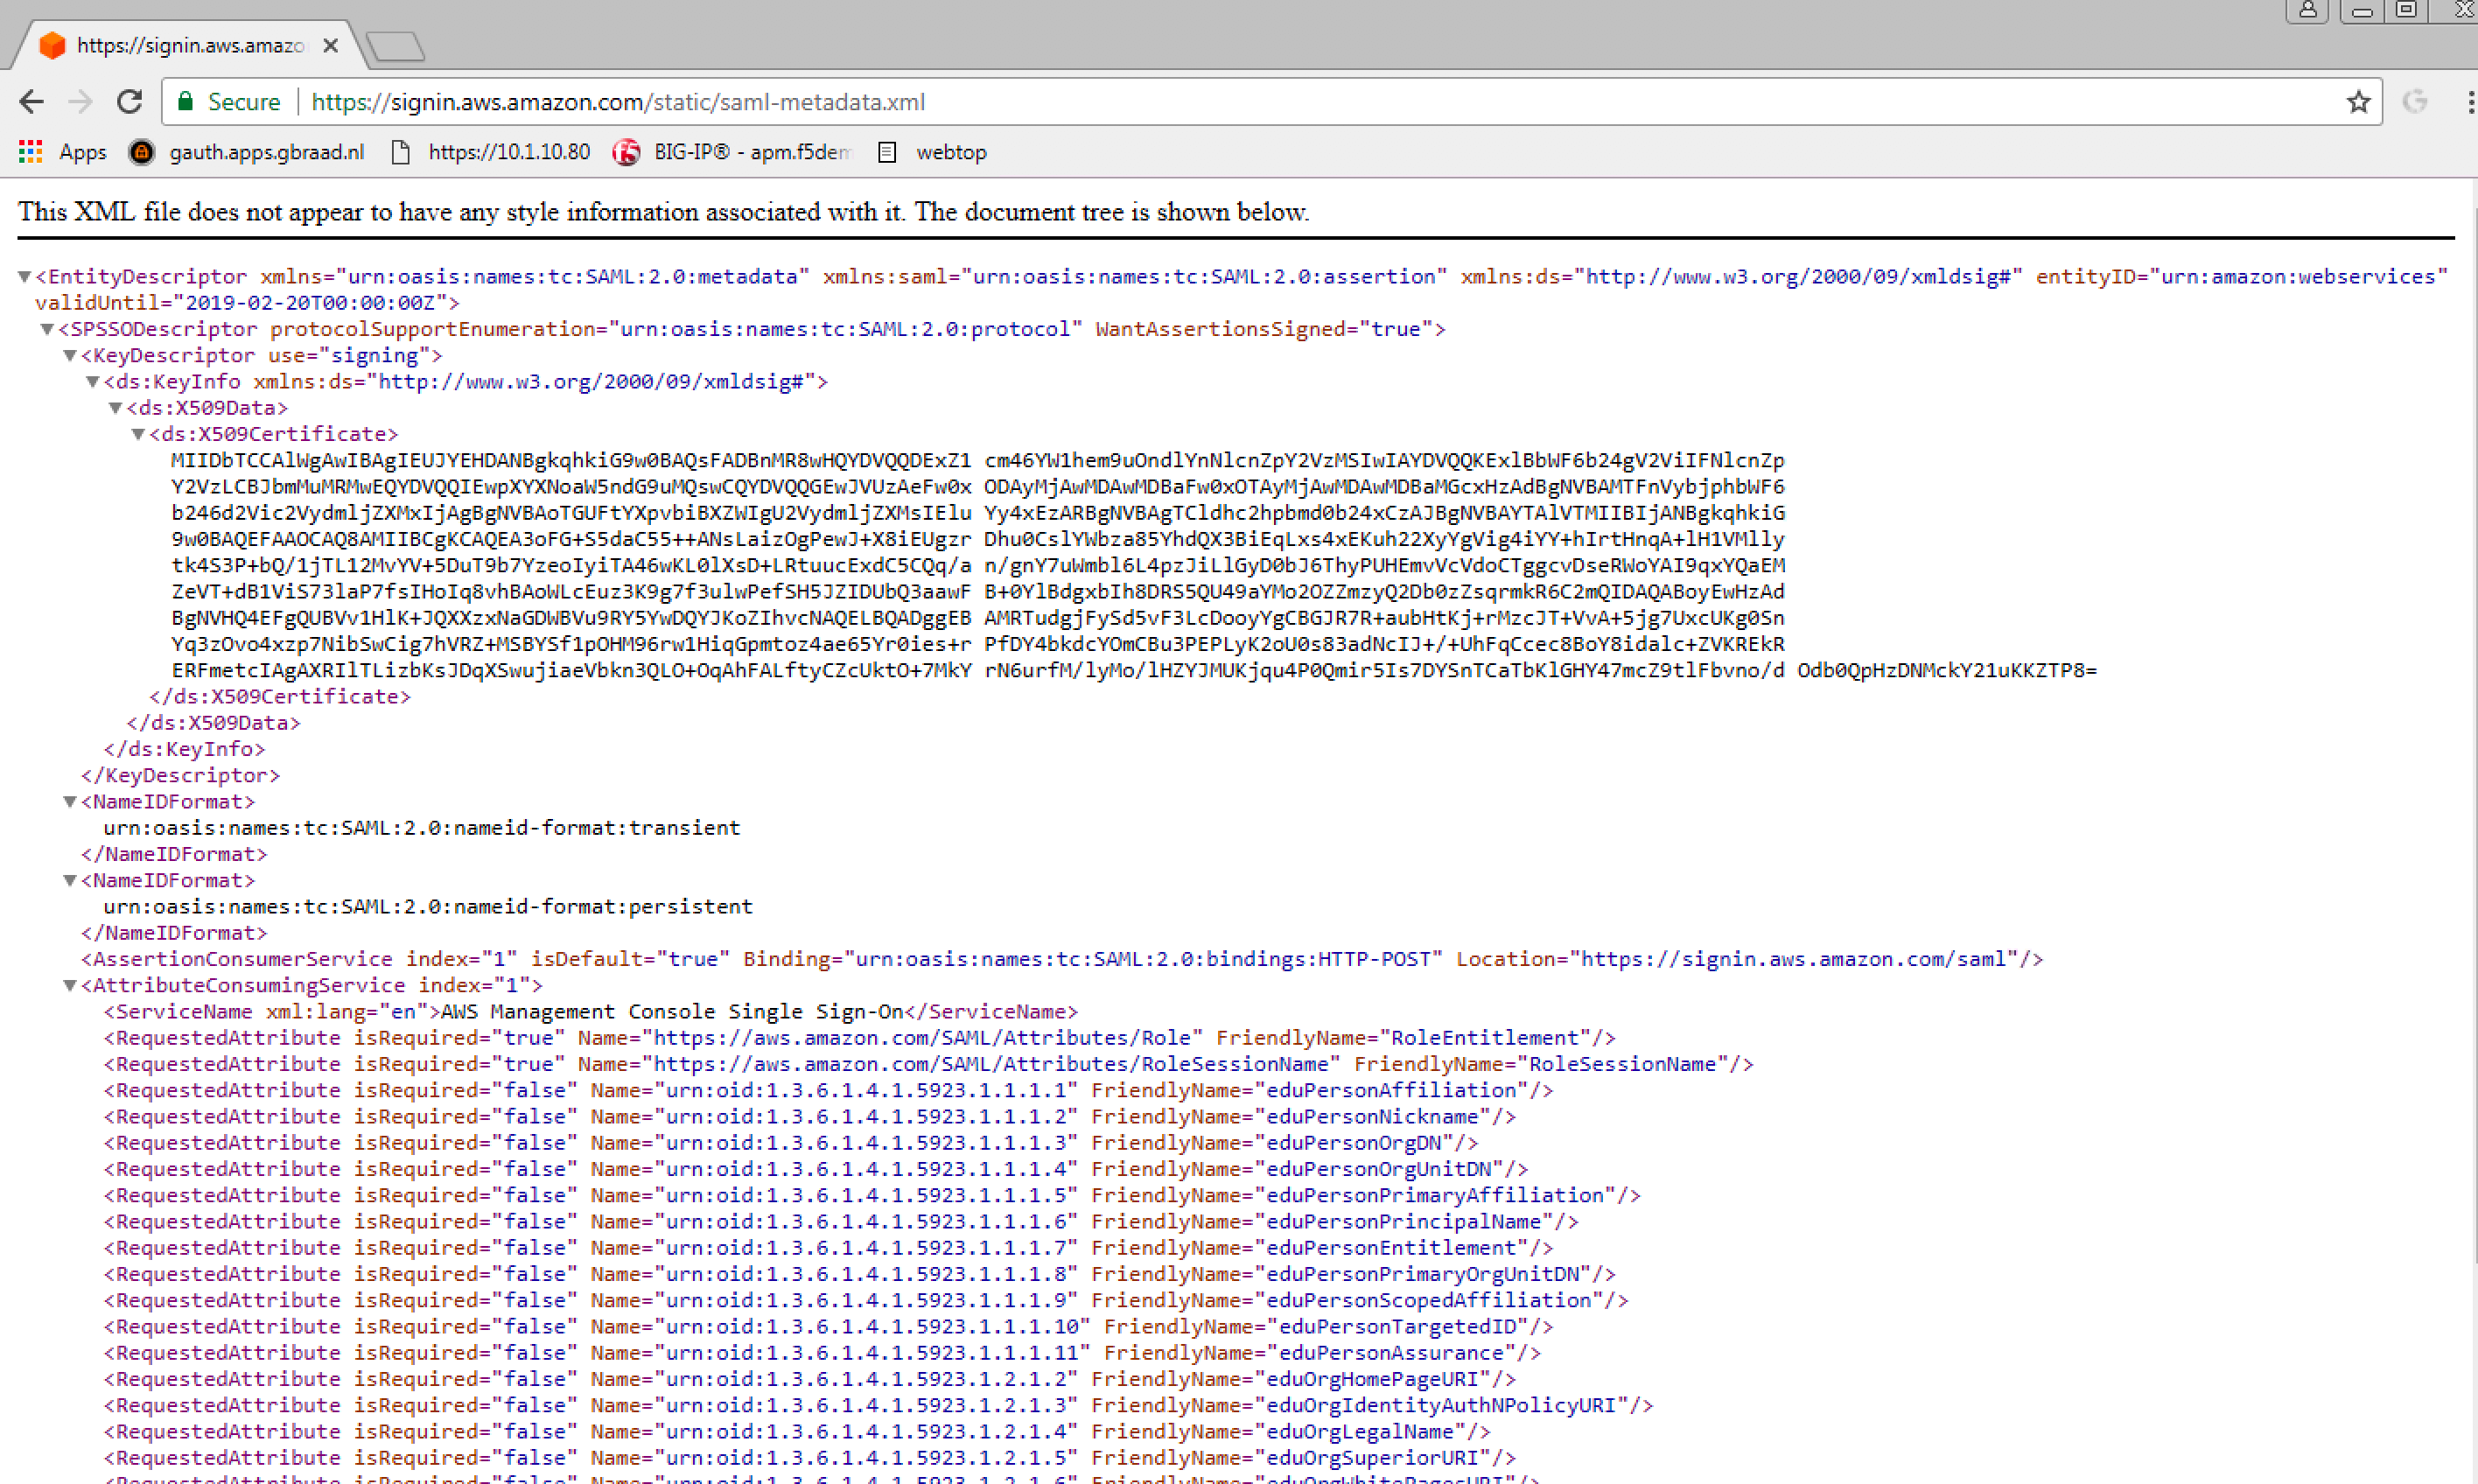Click the eduPersonAssurance attribute line
This screenshot has height=1484, width=2478.
(823, 1353)
